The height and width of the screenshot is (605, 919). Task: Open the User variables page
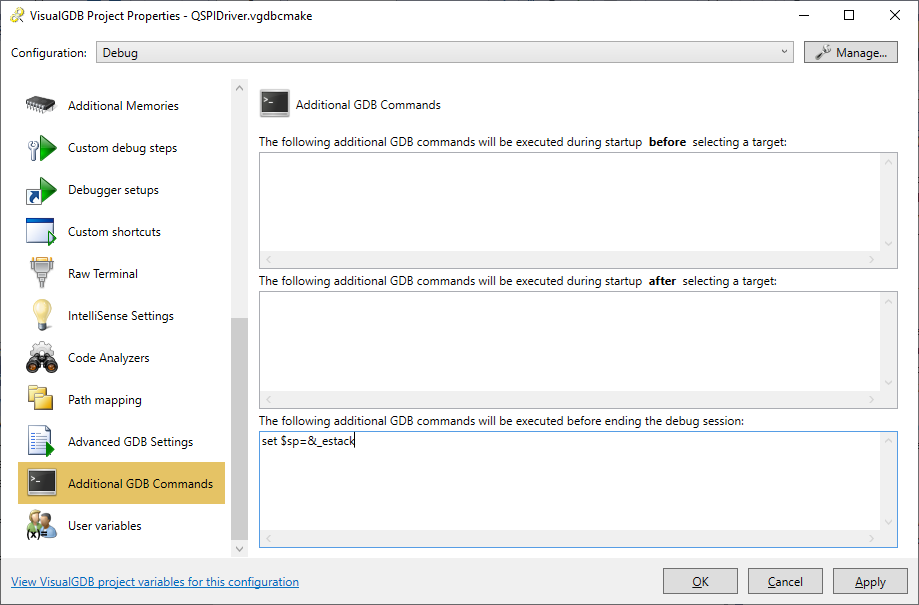click(121, 525)
